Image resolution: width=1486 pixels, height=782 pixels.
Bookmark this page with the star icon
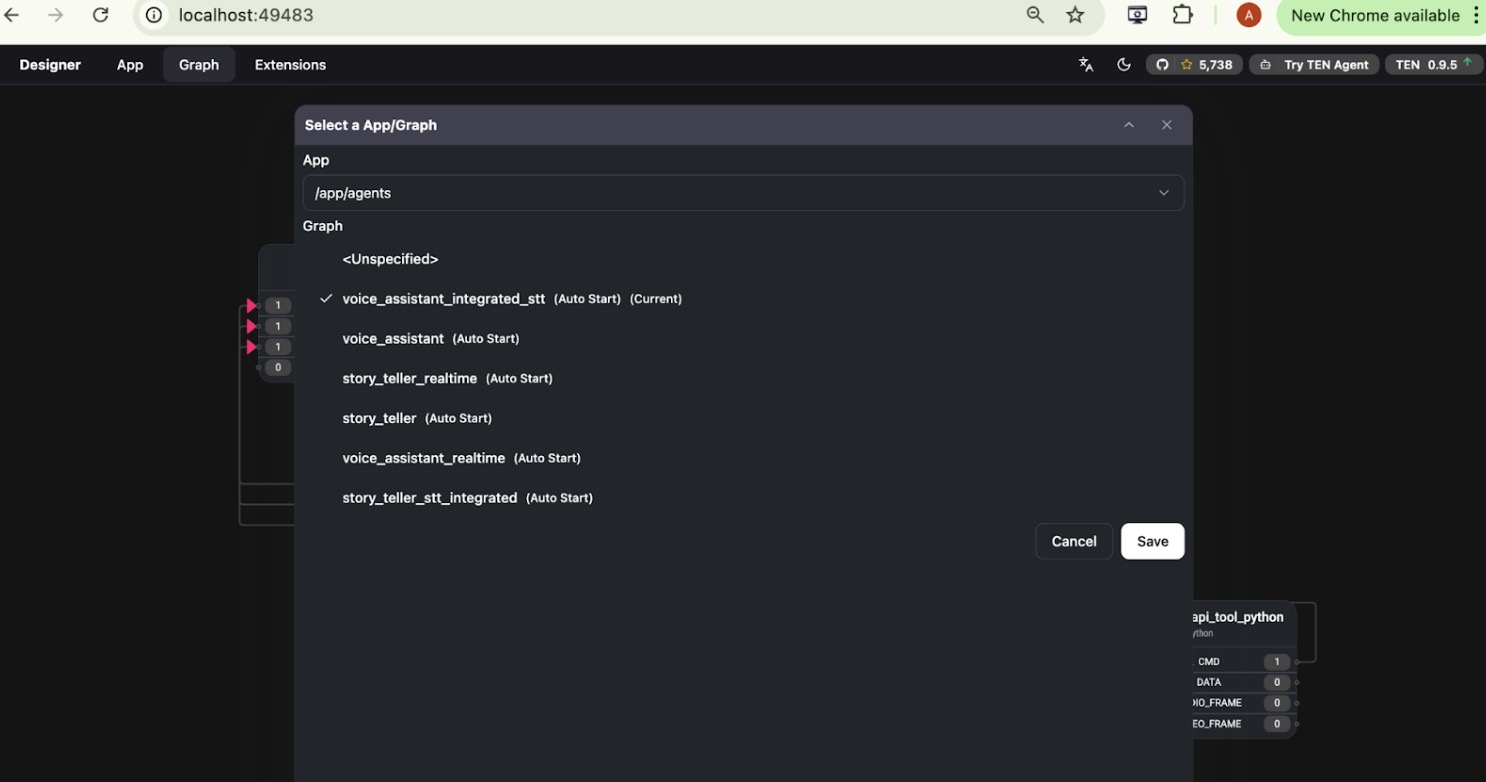[x=1075, y=15]
